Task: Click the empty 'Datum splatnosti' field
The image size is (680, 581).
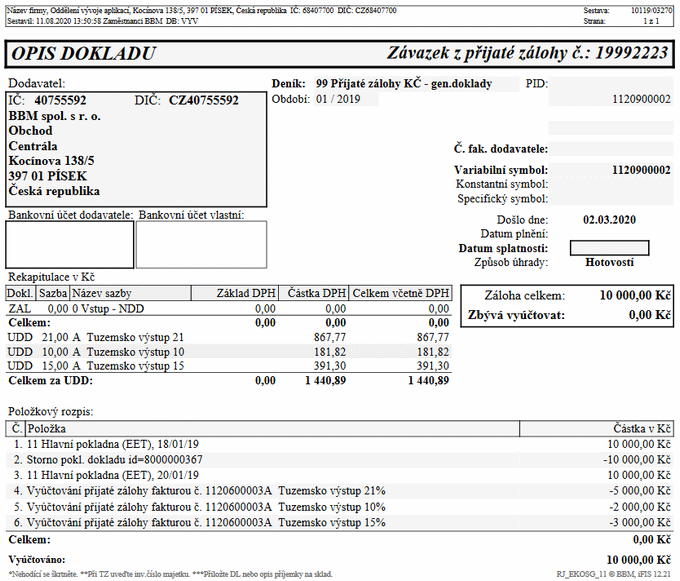Action: (x=609, y=248)
